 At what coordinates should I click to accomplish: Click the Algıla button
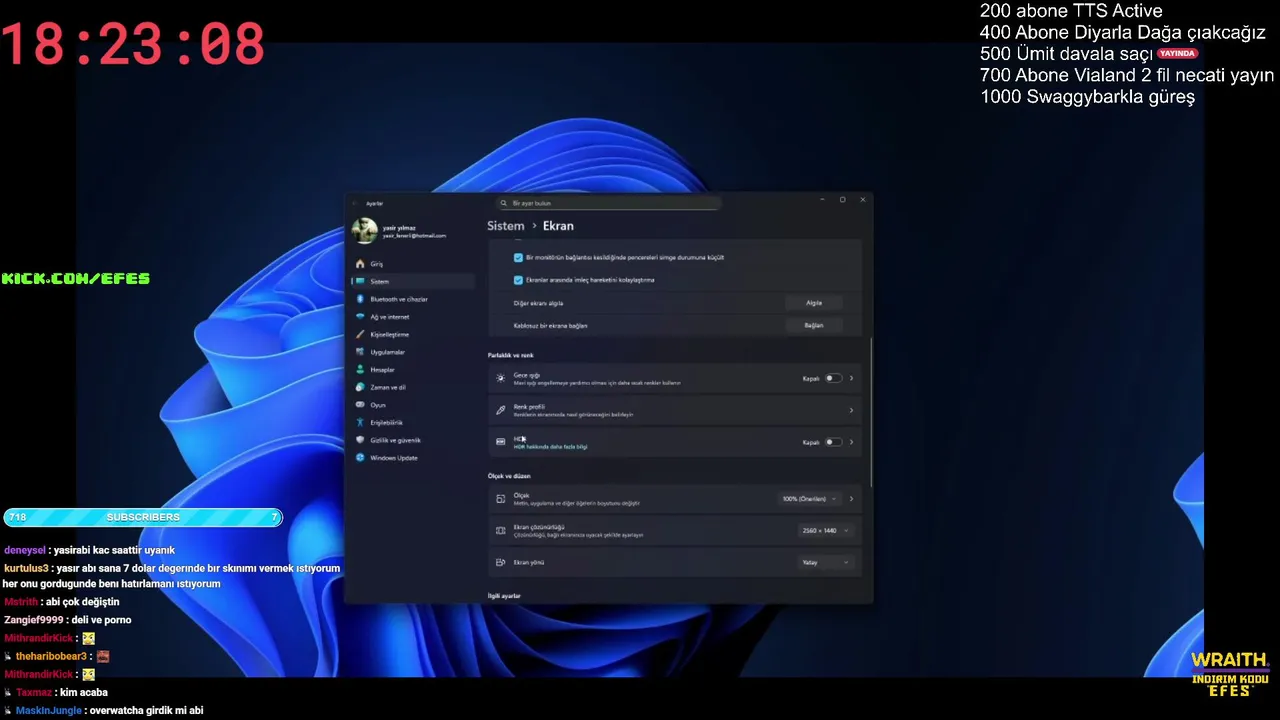pos(814,302)
